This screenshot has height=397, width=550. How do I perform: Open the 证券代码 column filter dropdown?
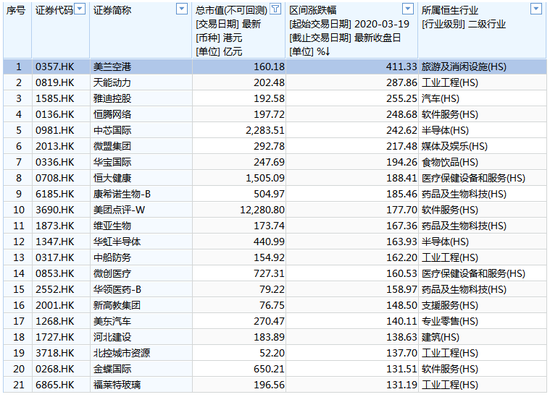coord(80,9)
